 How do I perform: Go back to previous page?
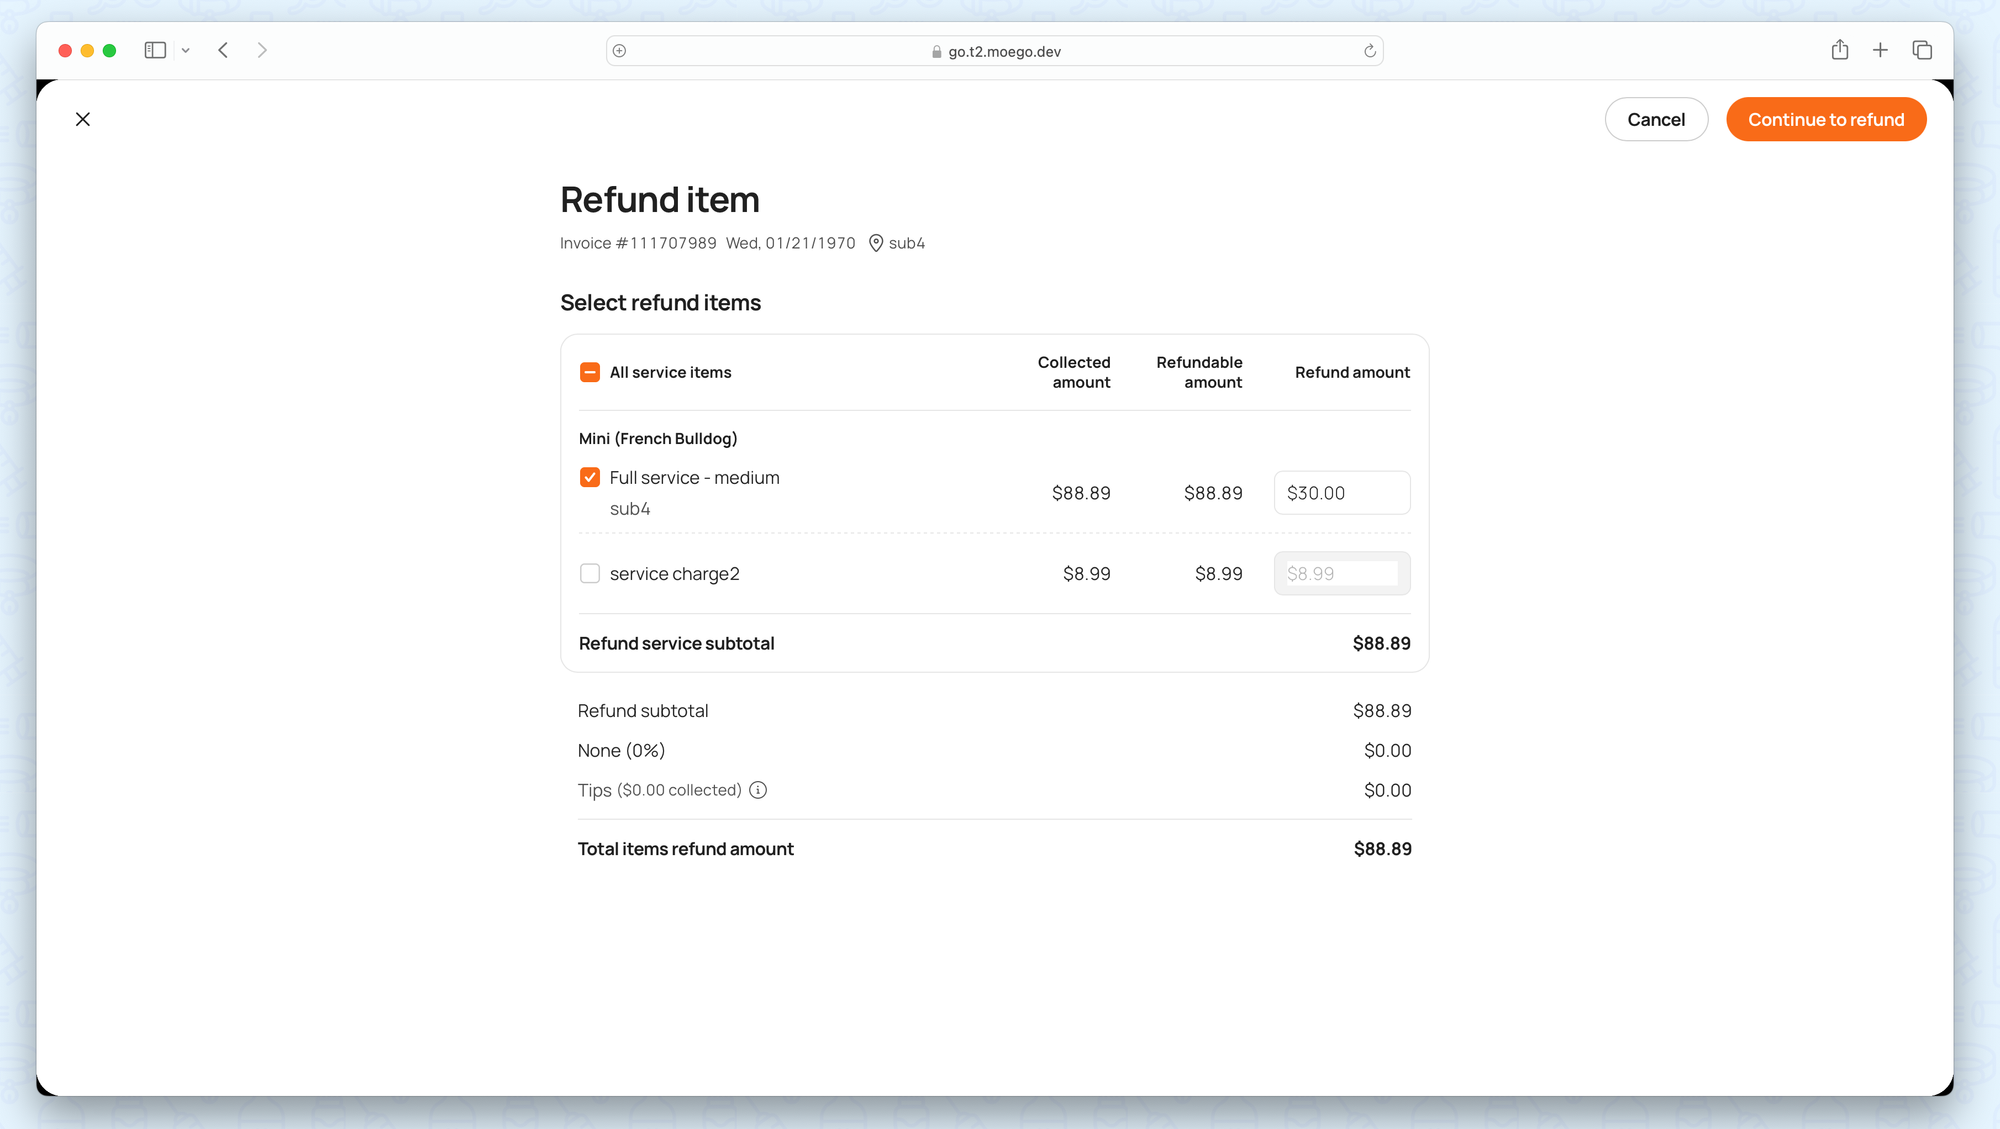224,50
